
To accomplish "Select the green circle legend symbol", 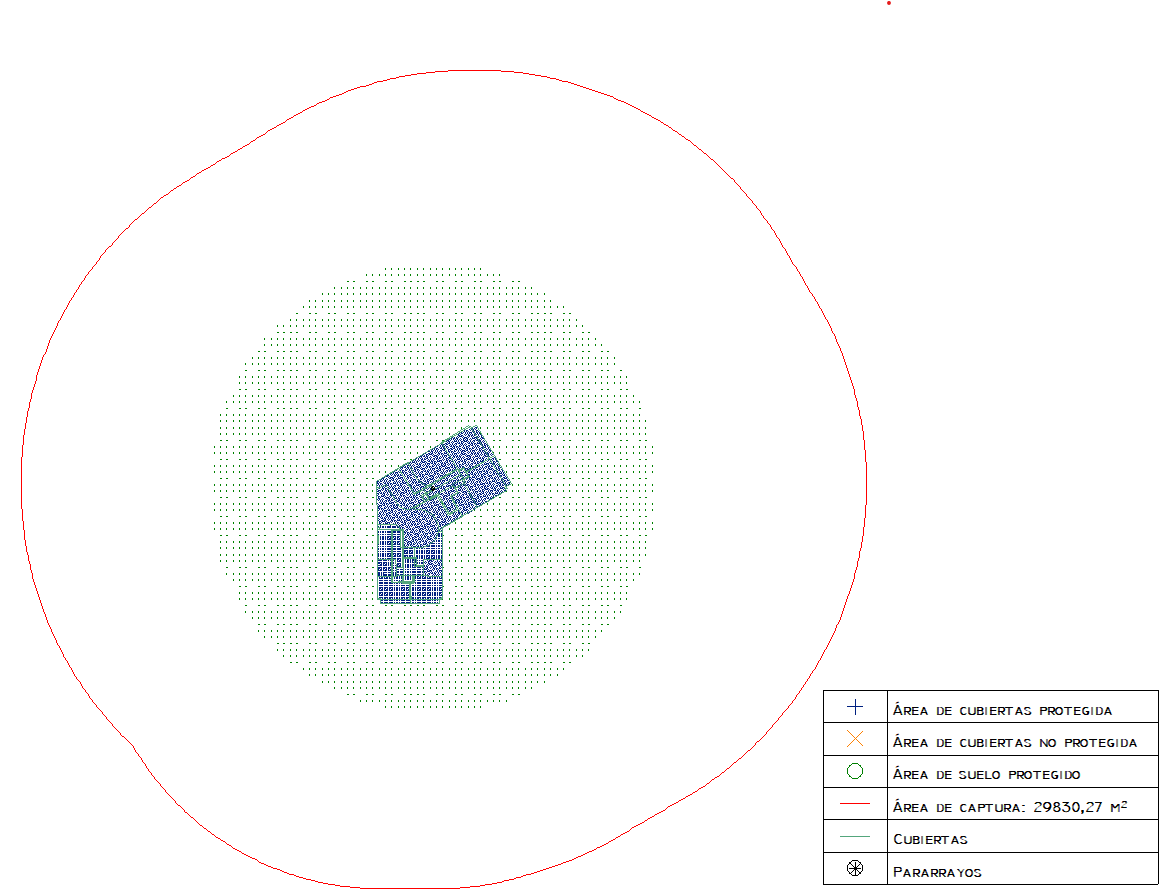I will click(x=855, y=772).
